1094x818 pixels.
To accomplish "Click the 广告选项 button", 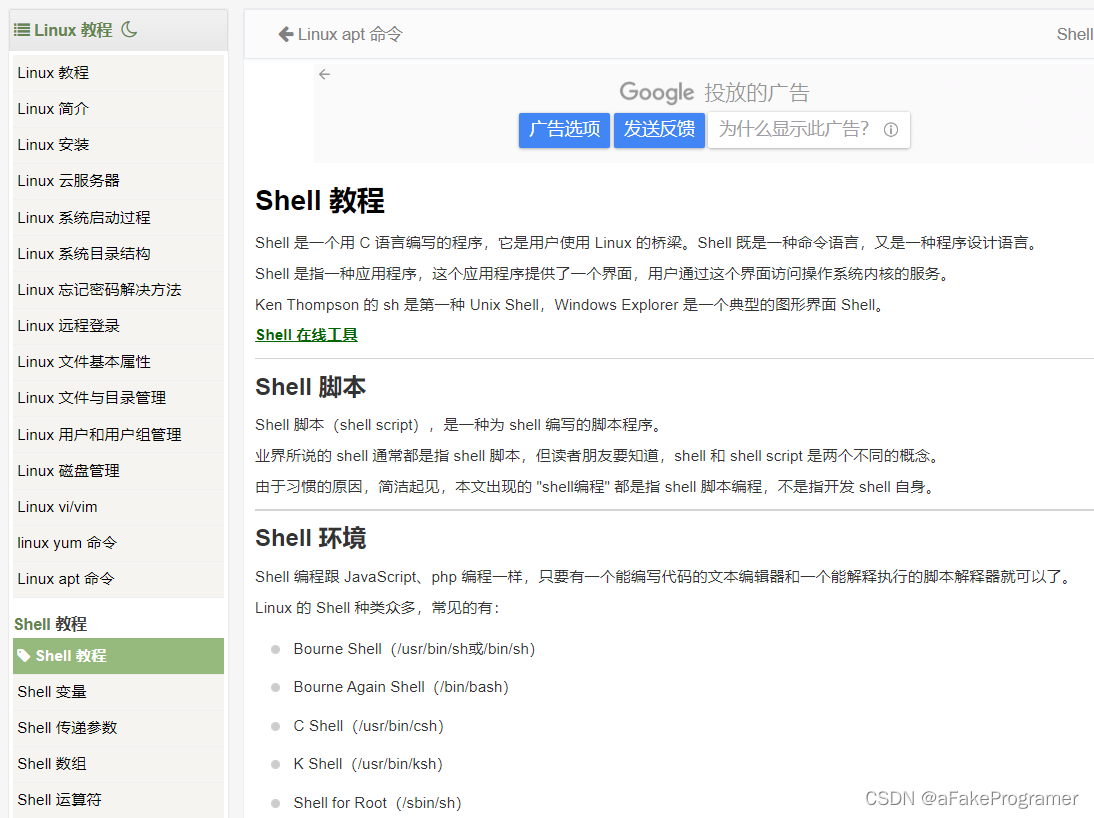I will [564, 130].
